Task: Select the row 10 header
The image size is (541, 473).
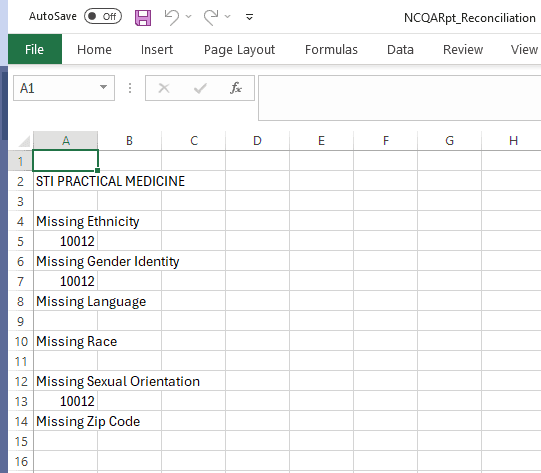Action: 21,341
